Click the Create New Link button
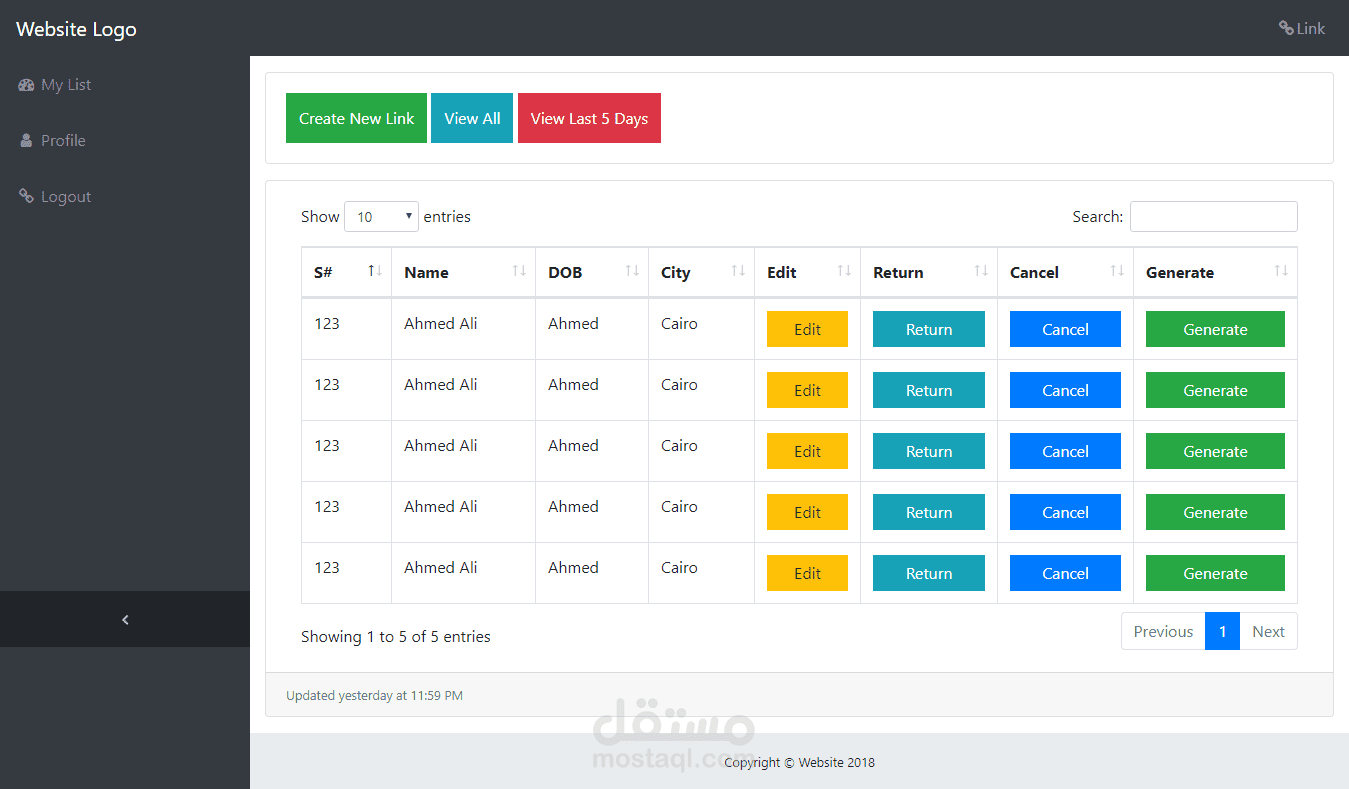 [x=356, y=118]
